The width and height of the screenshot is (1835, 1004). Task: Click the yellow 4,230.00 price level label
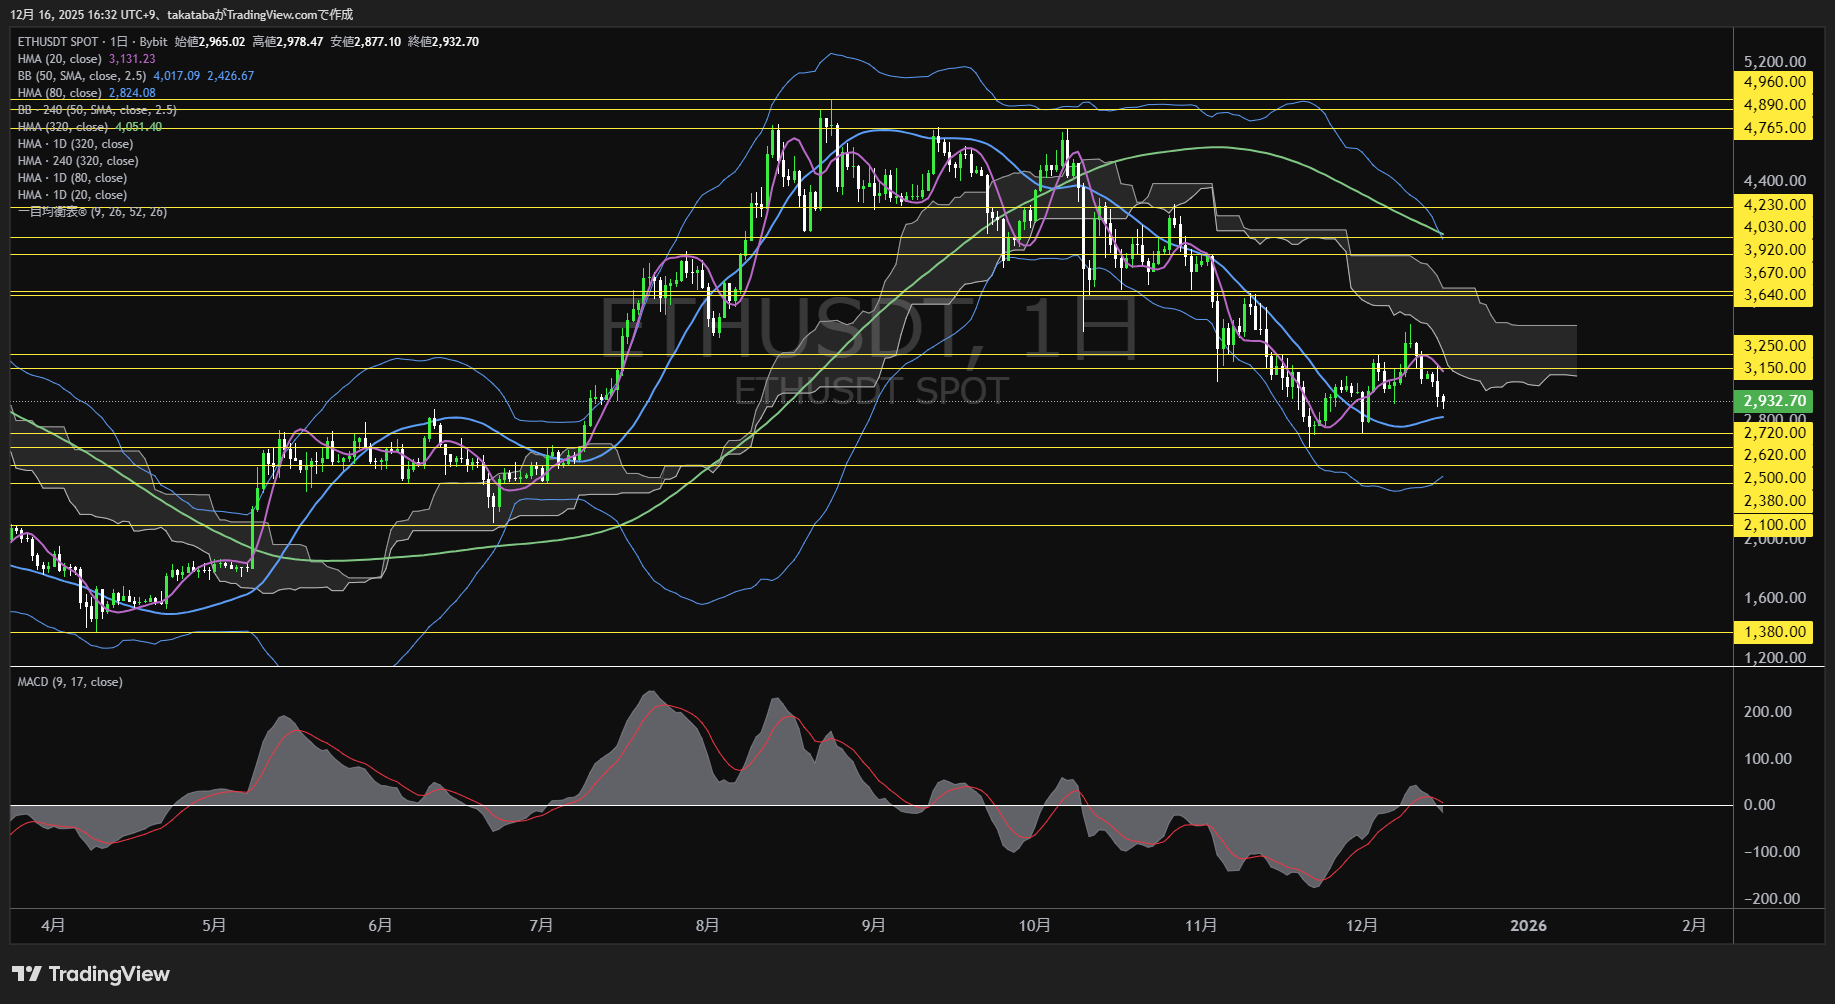pos(1772,205)
